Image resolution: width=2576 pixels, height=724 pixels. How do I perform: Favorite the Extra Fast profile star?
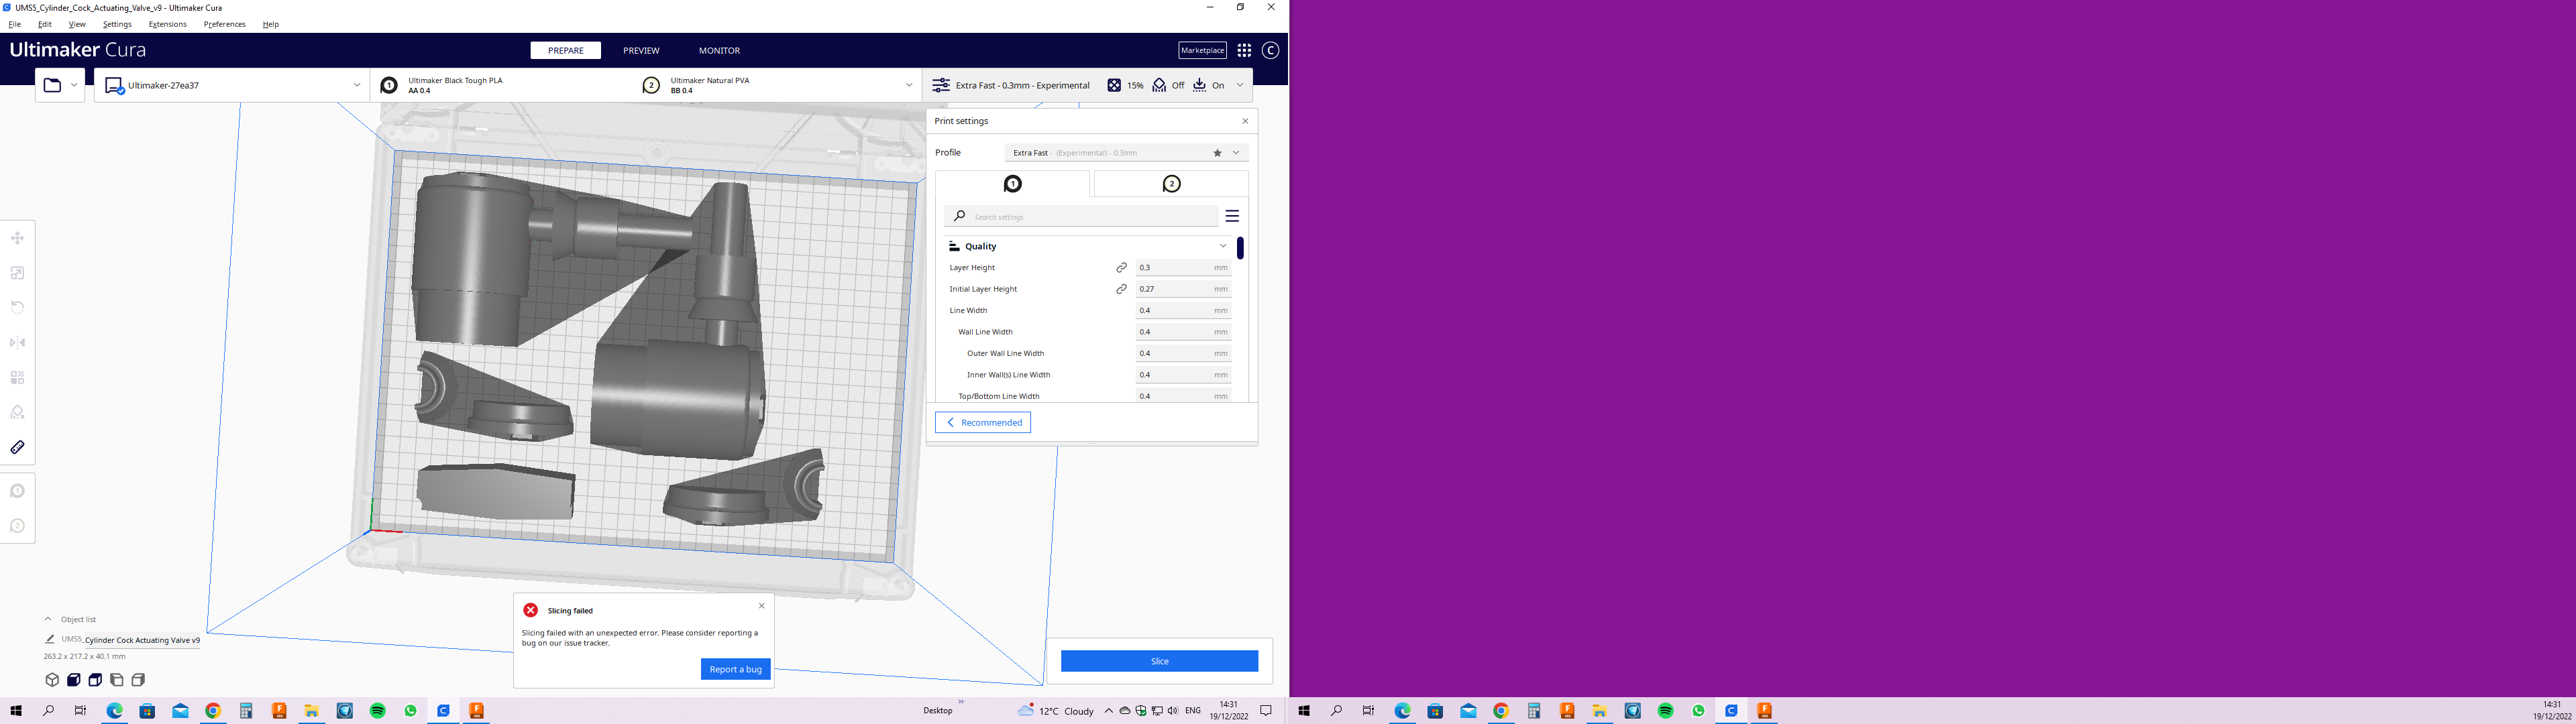tap(1217, 152)
